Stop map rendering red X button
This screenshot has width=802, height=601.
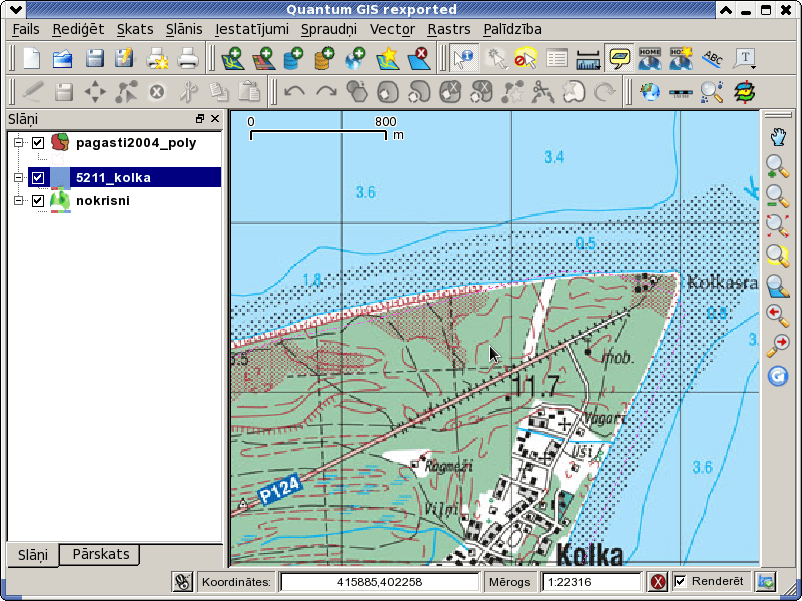658,582
